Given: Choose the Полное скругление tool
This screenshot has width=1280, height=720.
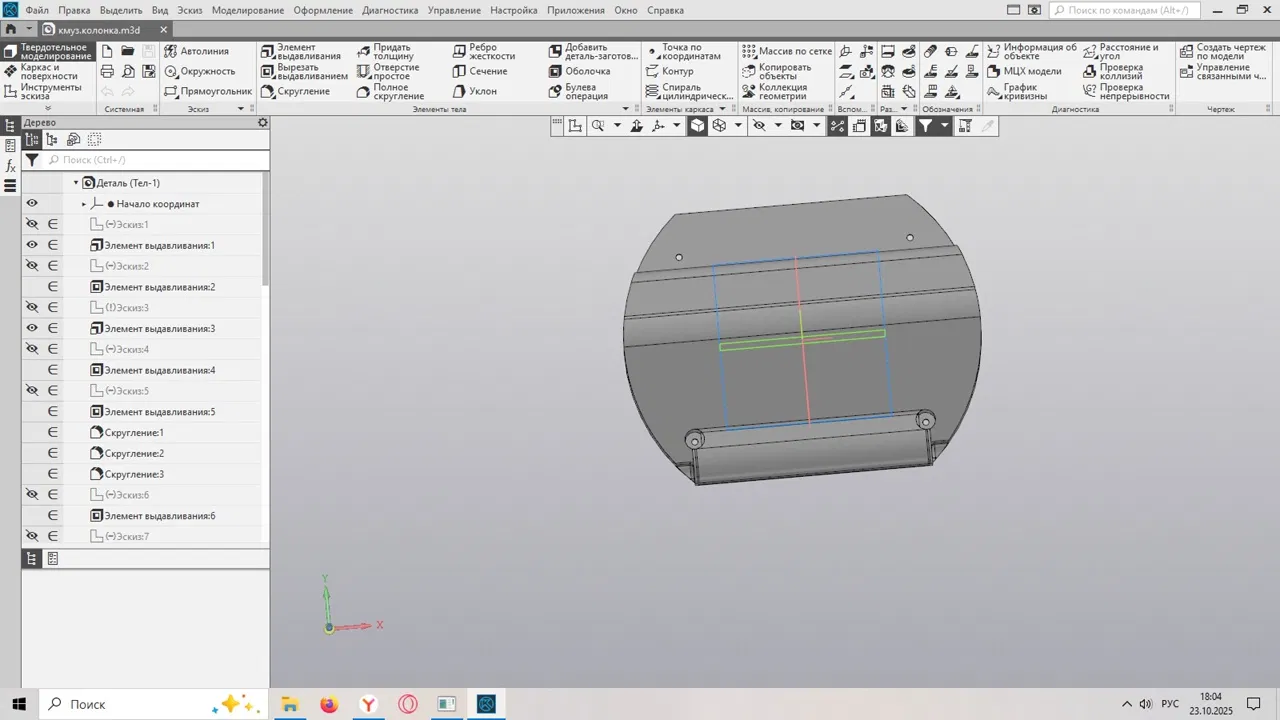Looking at the screenshot, I should [391, 92].
